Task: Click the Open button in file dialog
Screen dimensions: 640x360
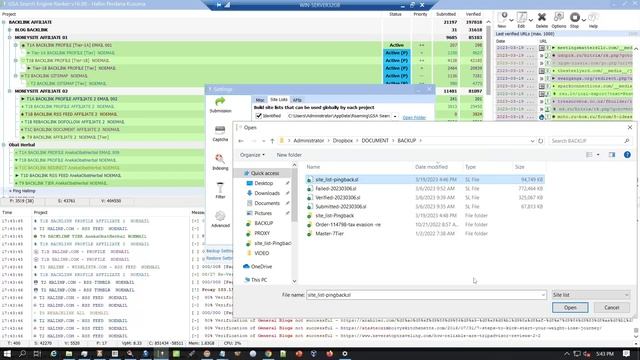Action: tap(570, 307)
